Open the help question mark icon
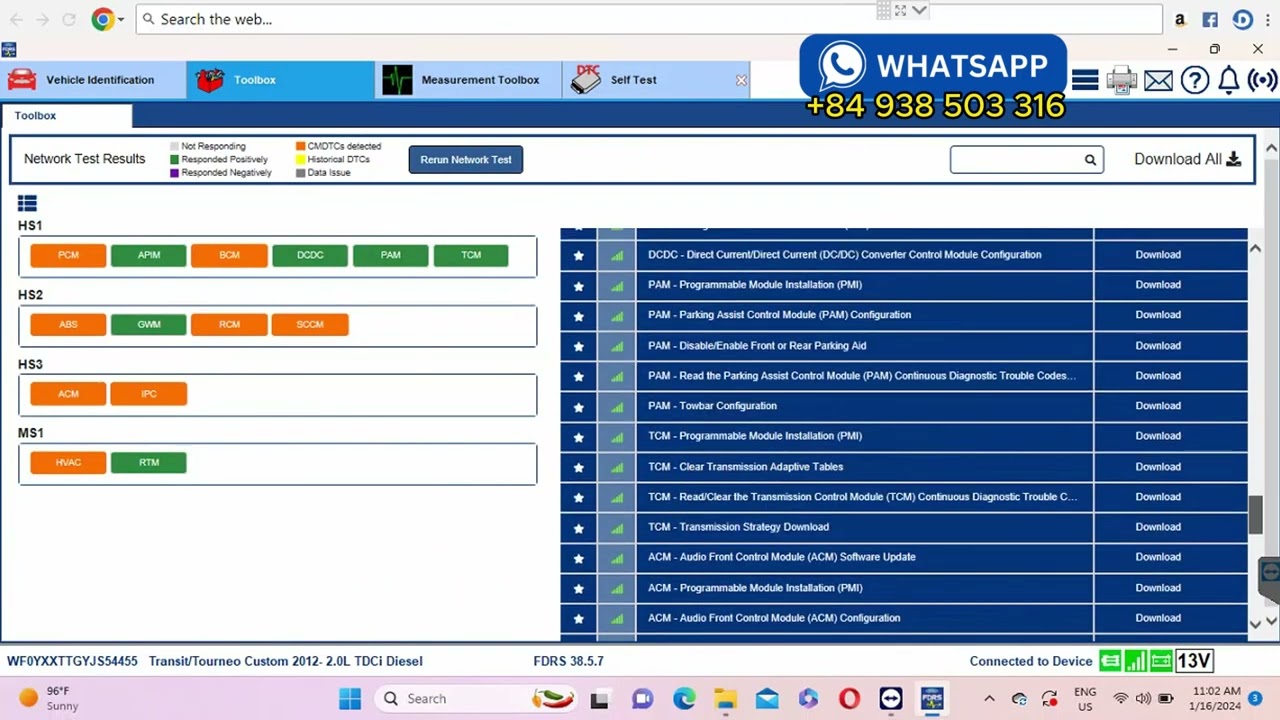Viewport: 1280px width, 720px height. coord(1195,80)
